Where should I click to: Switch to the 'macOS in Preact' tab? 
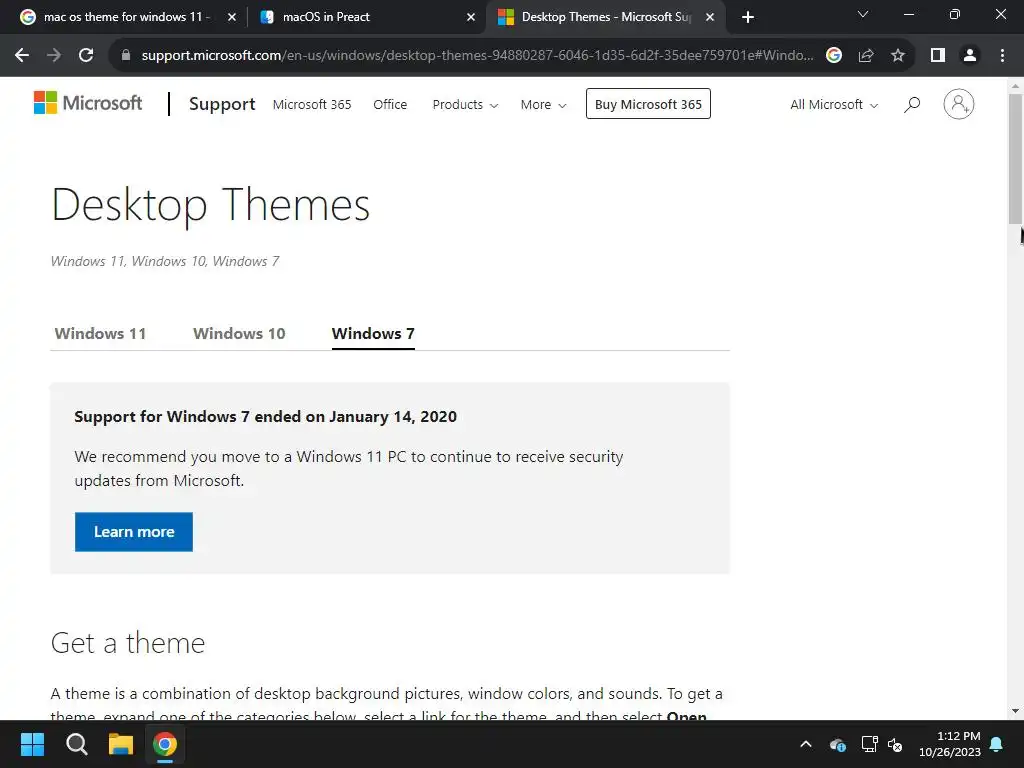click(366, 17)
